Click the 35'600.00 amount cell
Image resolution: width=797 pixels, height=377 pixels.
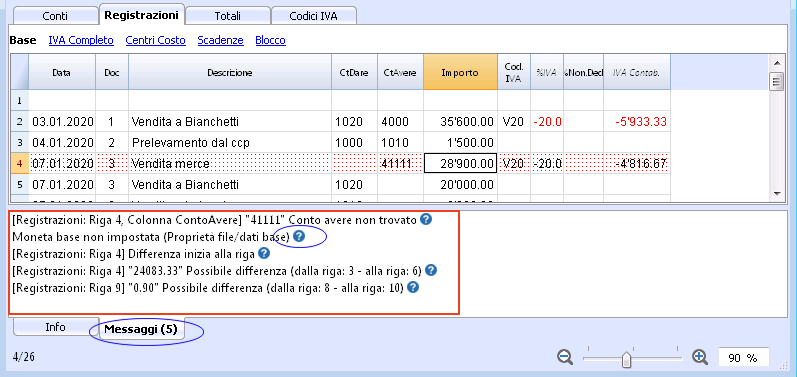click(461, 122)
